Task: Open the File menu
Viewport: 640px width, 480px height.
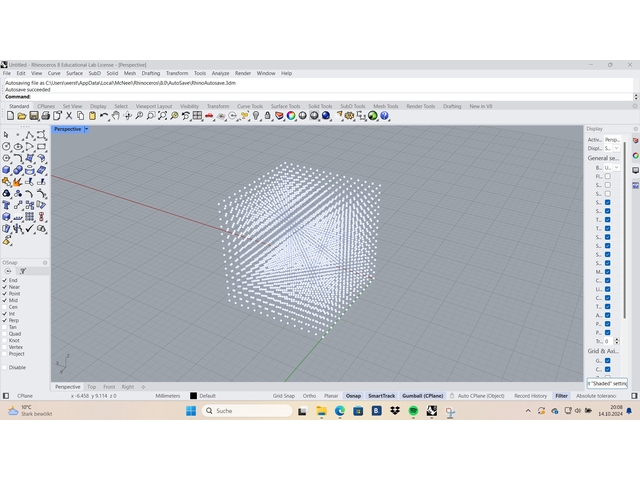Action: (x=7, y=73)
